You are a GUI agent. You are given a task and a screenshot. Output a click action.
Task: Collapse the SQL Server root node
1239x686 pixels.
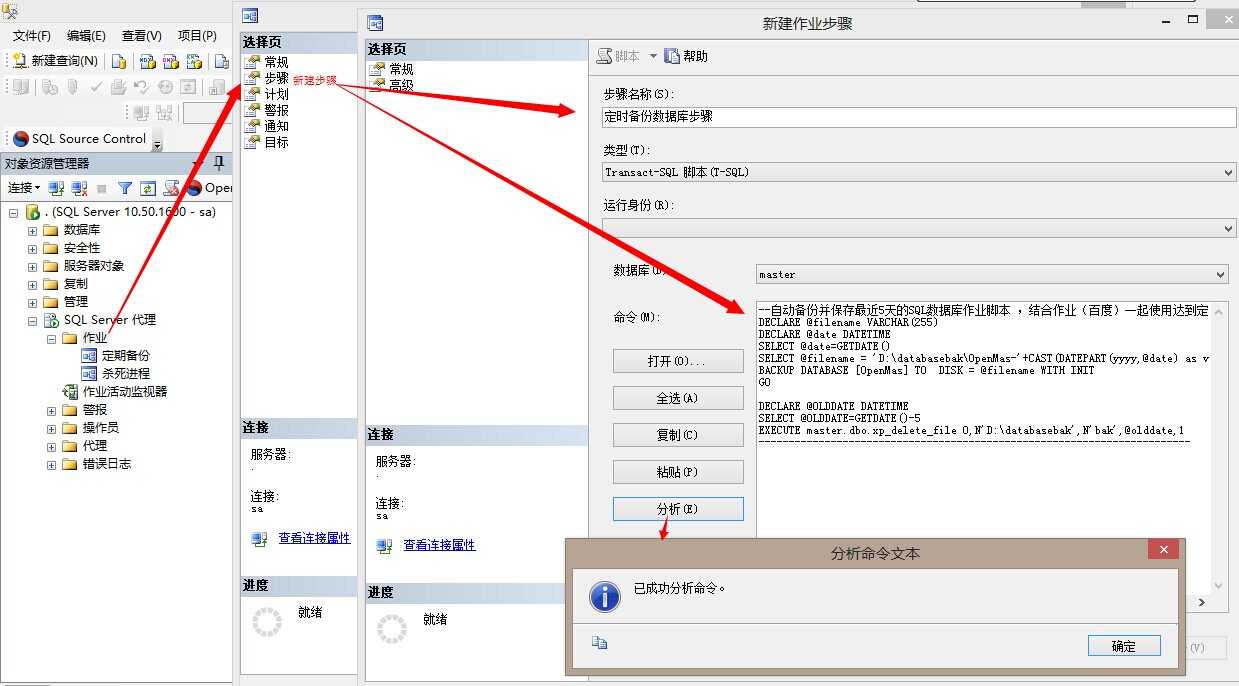pos(14,212)
